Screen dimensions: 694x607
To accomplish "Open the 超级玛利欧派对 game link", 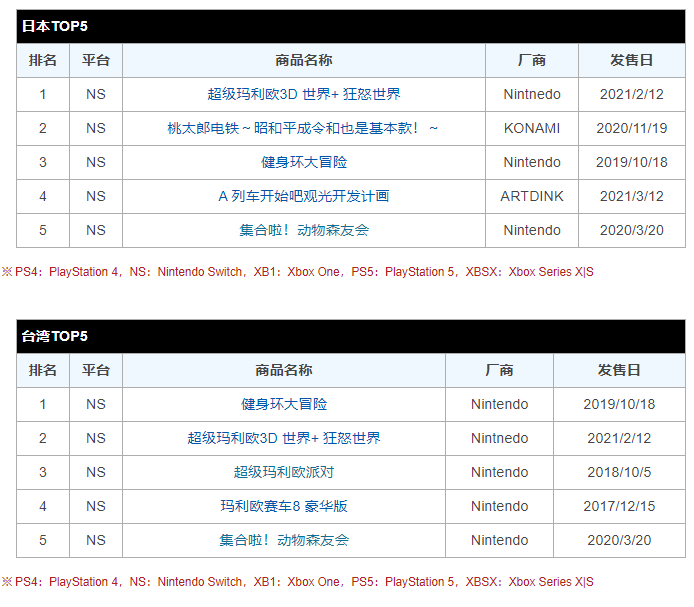I will pos(284,472).
